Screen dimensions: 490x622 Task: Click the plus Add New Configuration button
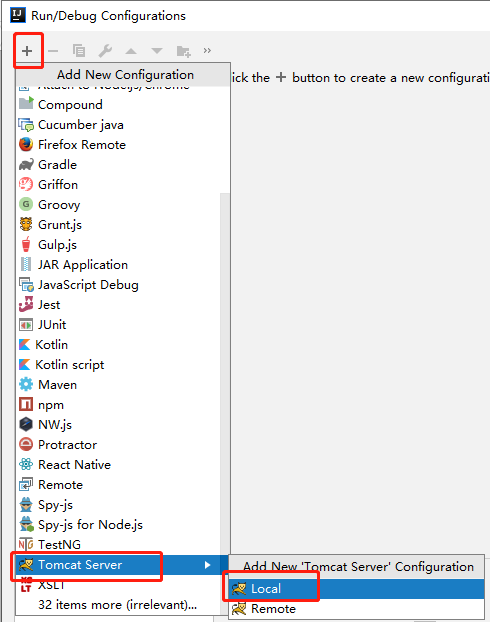tap(27, 51)
